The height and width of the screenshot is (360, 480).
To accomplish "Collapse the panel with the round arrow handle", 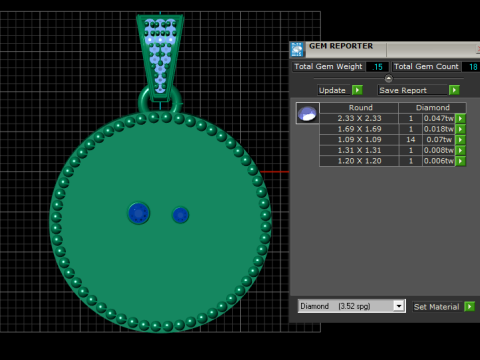I will (x=389, y=79).
